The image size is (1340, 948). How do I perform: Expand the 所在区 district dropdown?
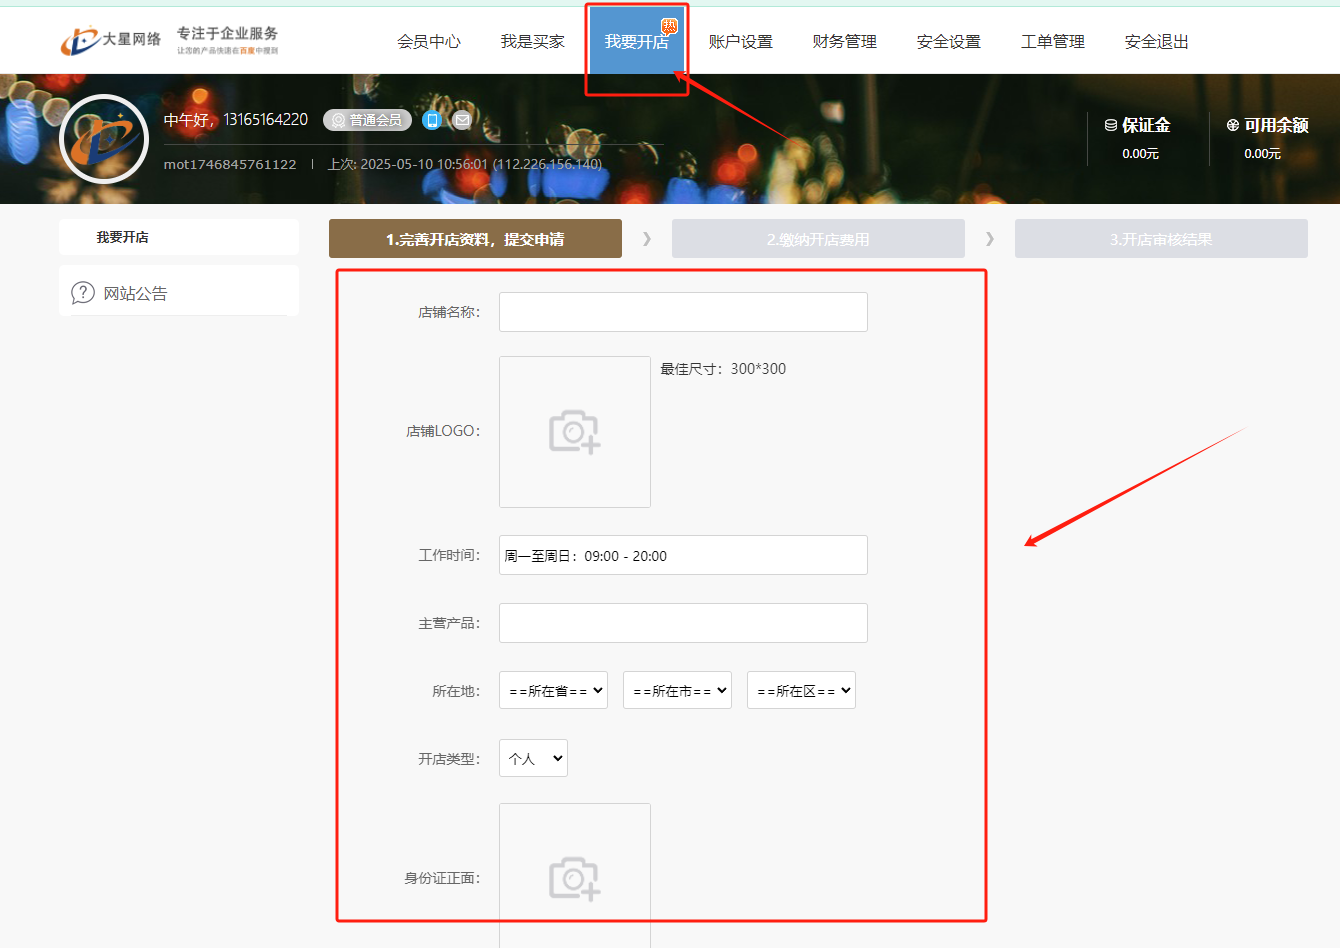(x=801, y=690)
